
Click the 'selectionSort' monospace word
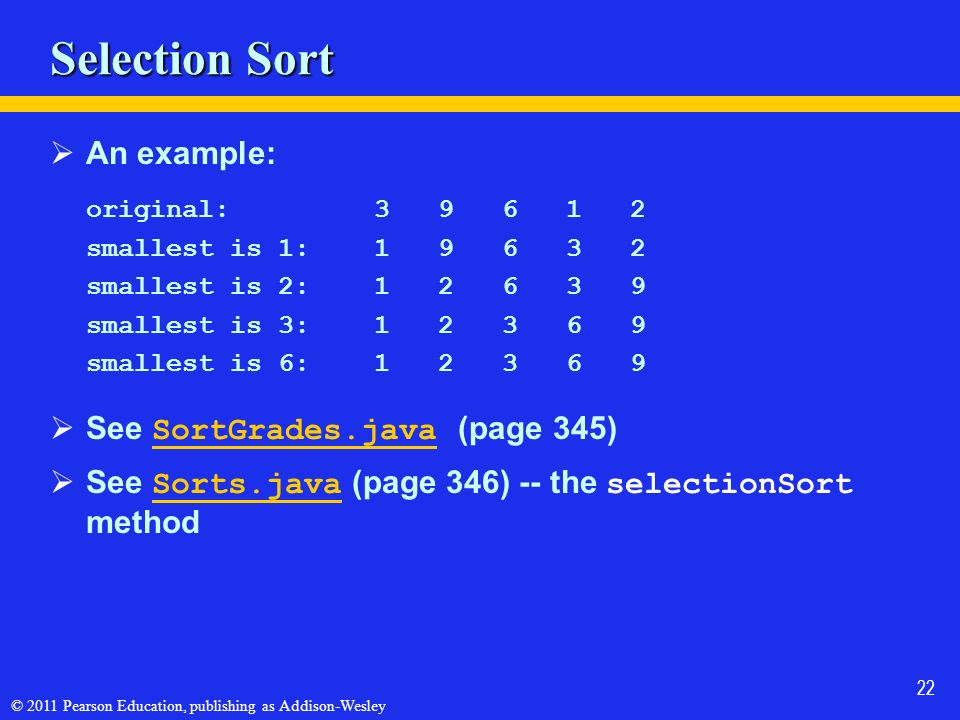(729, 484)
